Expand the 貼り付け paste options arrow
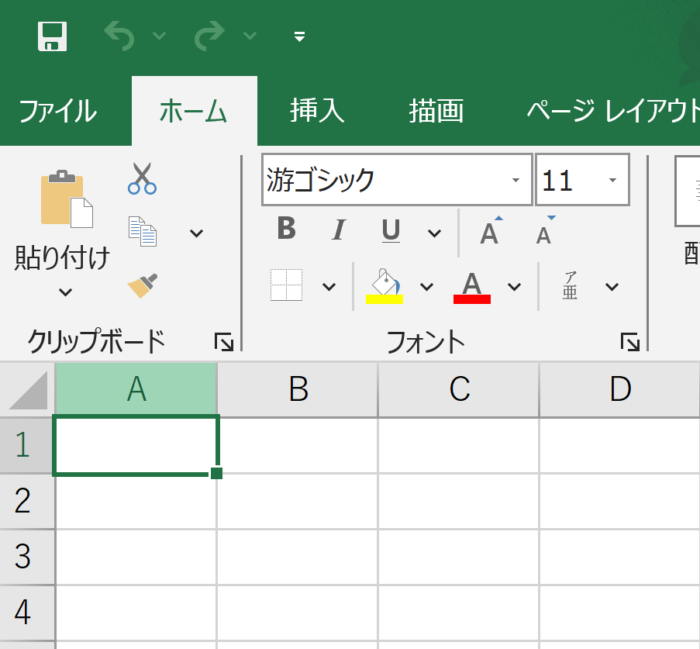Screen dimensions: 700x649 (x=65, y=292)
